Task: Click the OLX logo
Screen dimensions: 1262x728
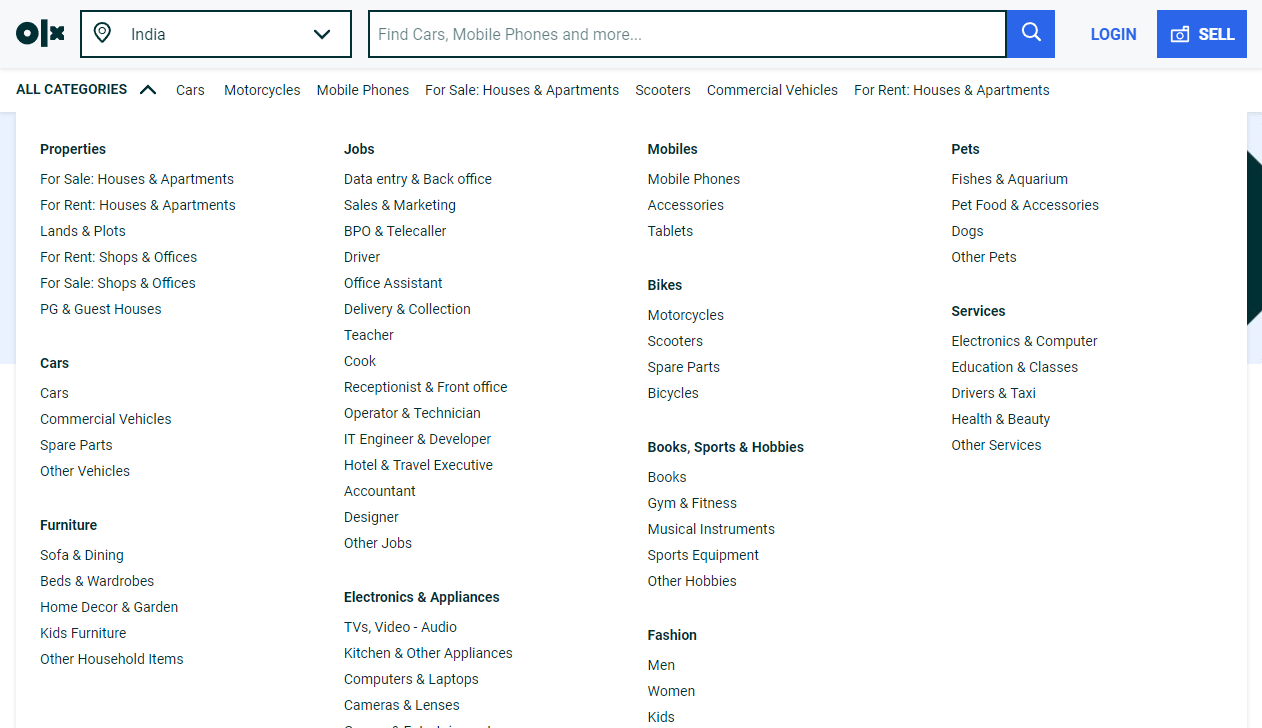Action: pos(39,33)
